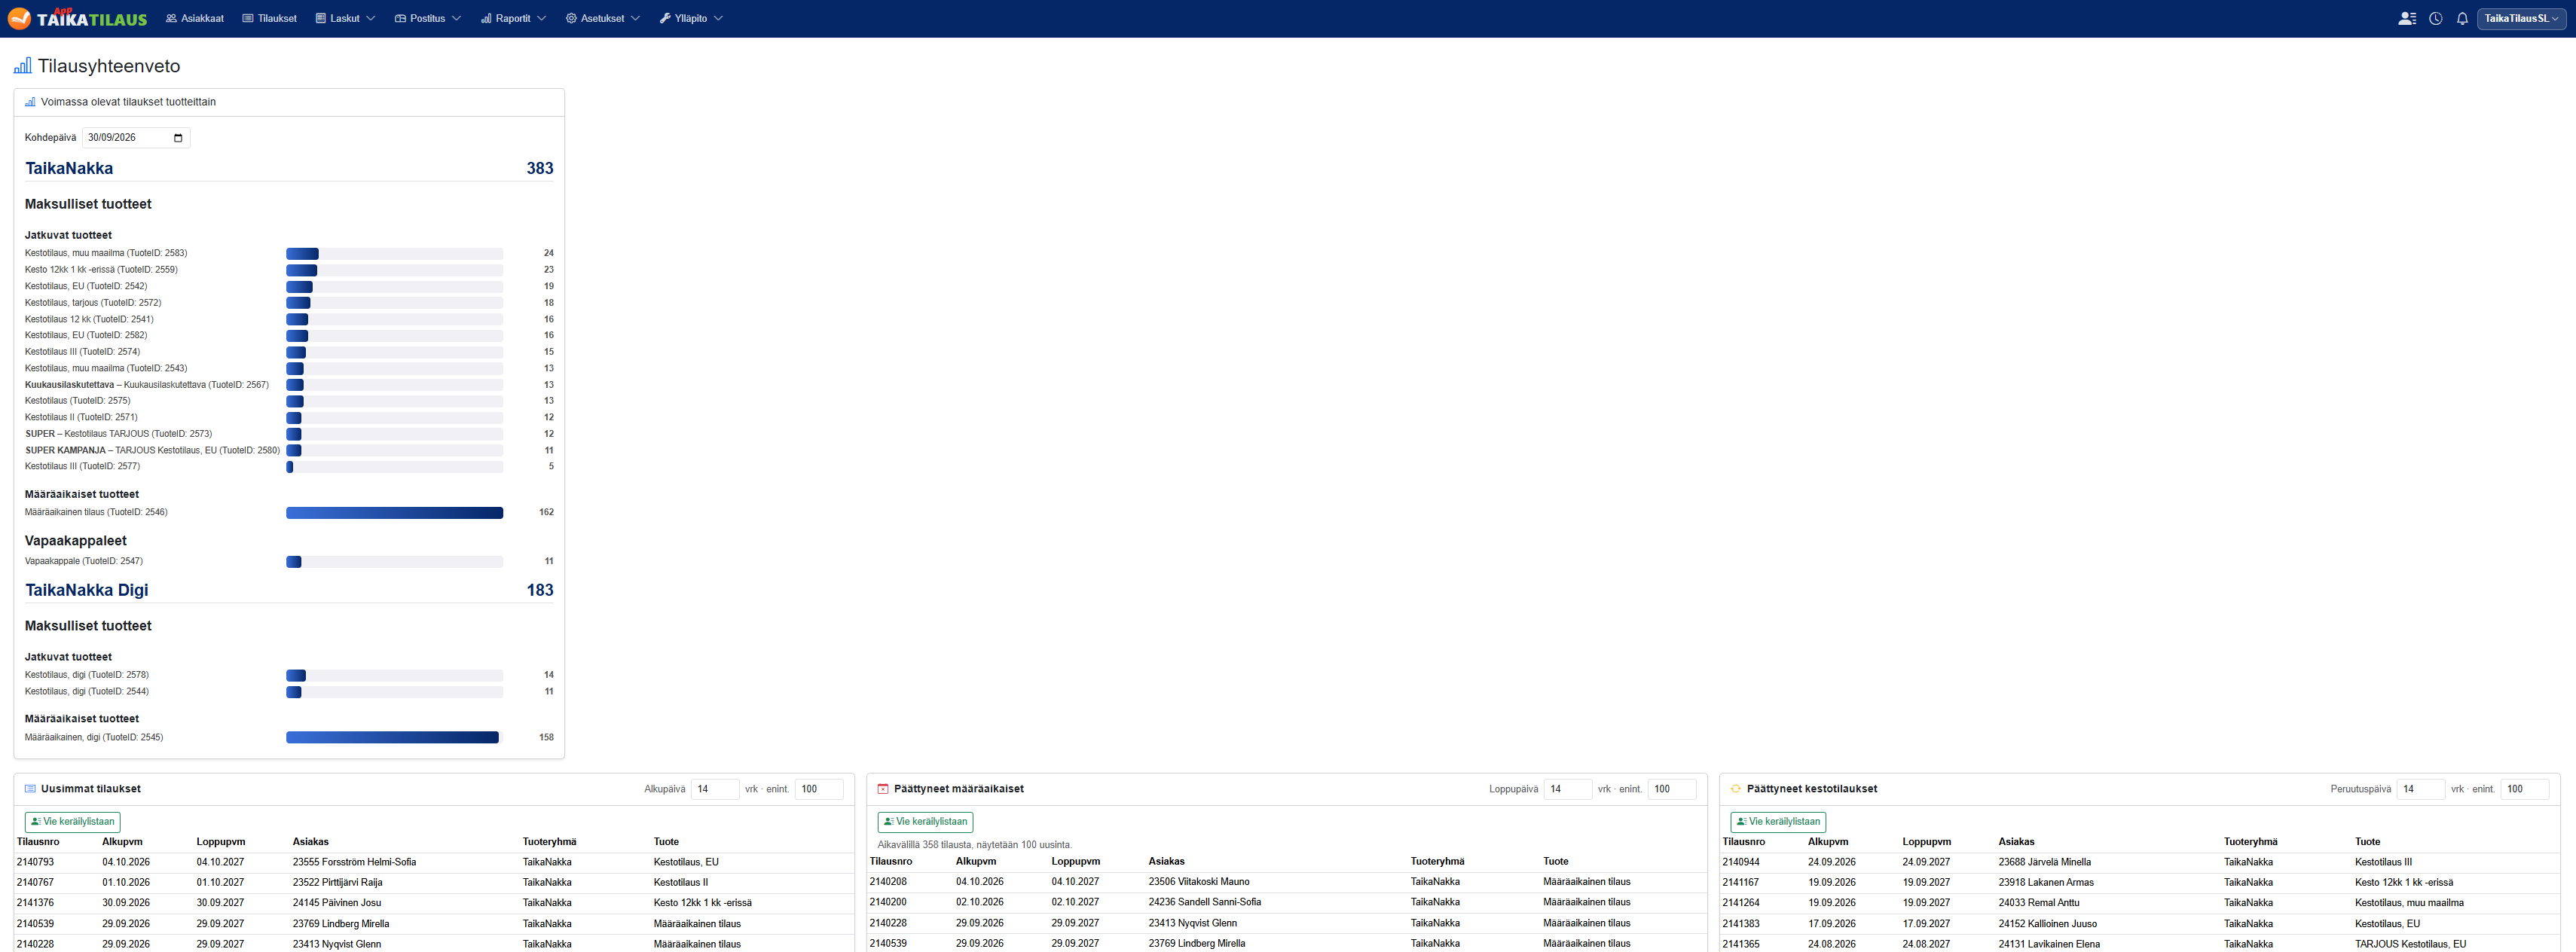This screenshot has height=952, width=2576.
Task: Click order number 2140944 in Päättyneet kestotilaukset
Action: tap(1741, 862)
